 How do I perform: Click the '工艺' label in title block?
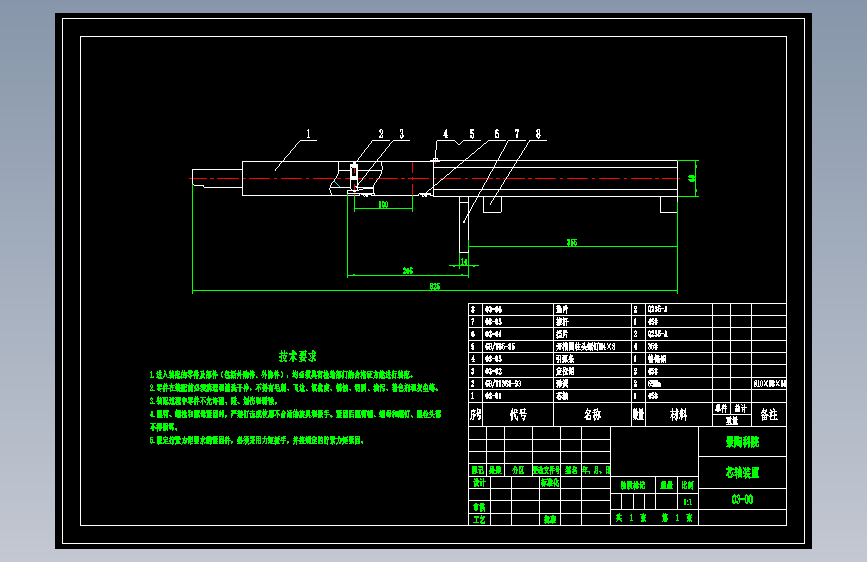coord(479,519)
